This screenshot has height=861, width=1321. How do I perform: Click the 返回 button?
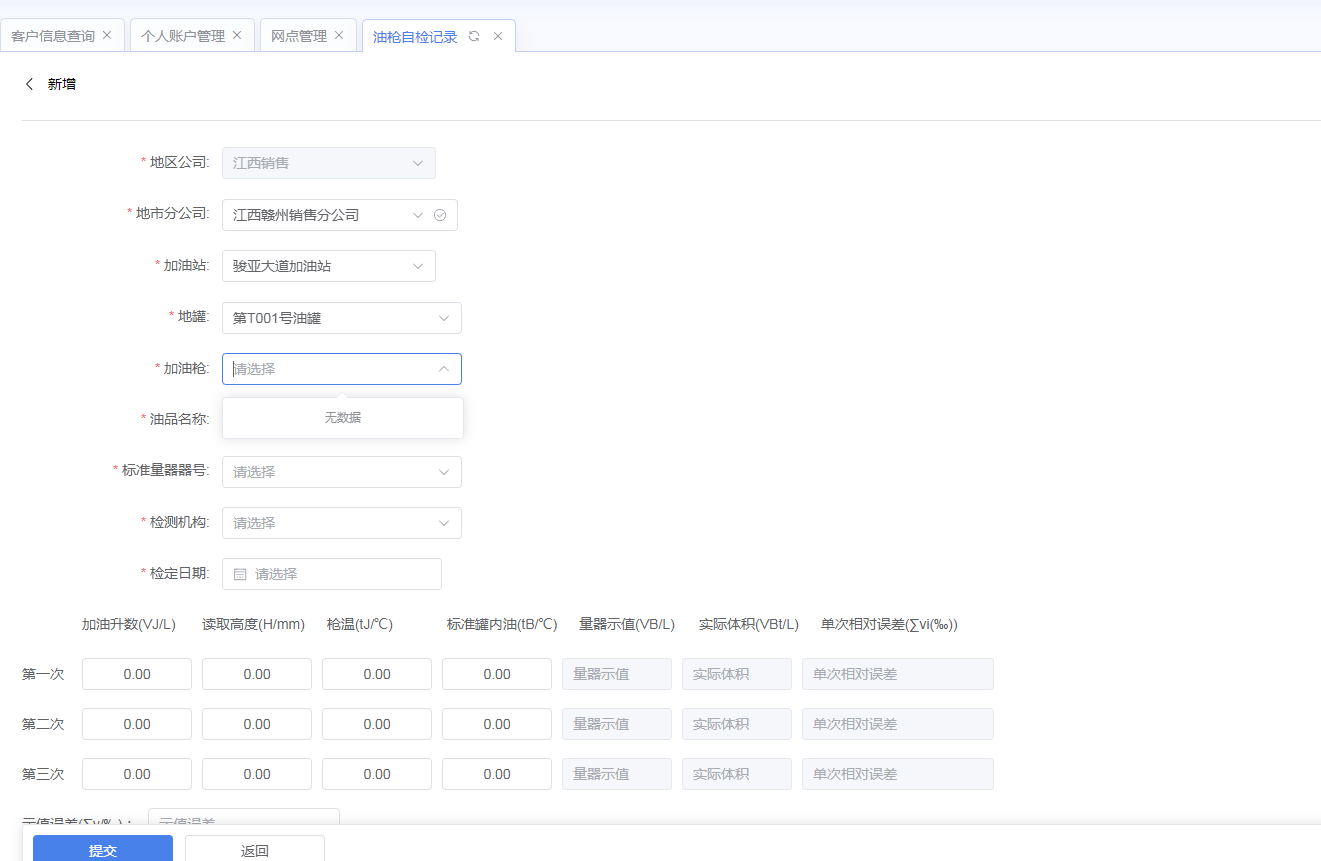[x=254, y=850]
